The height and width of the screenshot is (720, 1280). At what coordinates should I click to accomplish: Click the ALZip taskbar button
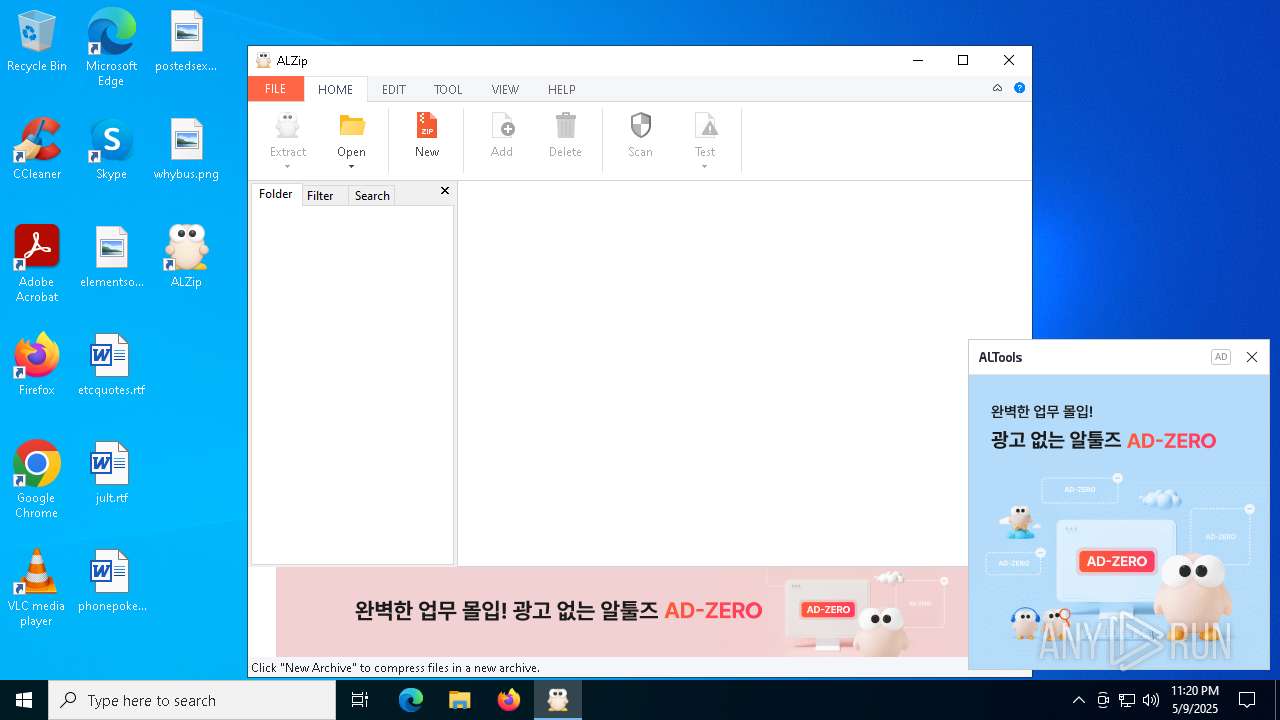click(558, 700)
